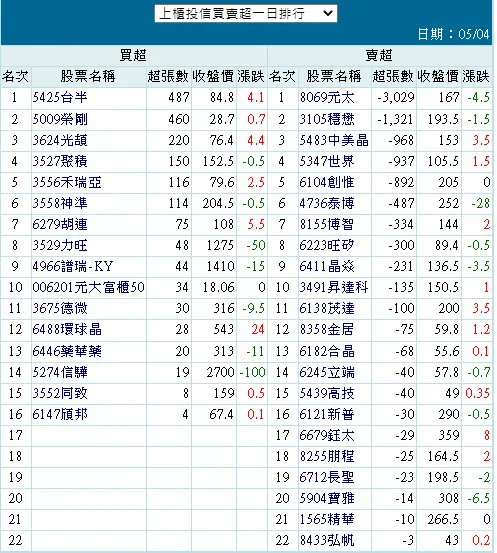This screenshot has height=553, width=497.
Task: View stock 6488環球晶
Action: coord(67,329)
